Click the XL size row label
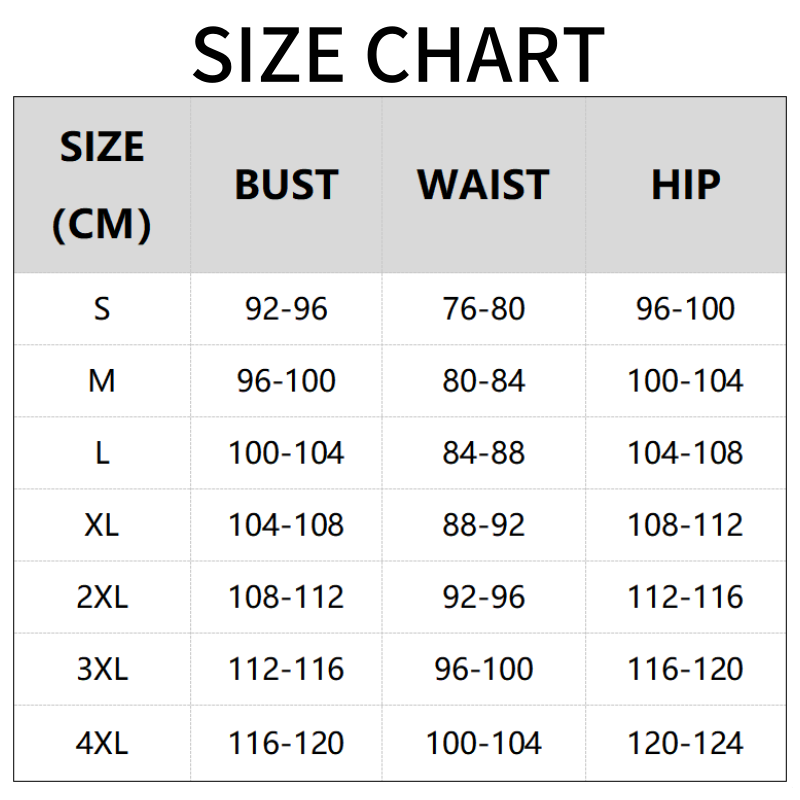Image resolution: width=800 pixels, height=800 pixels. pos(102,525)
